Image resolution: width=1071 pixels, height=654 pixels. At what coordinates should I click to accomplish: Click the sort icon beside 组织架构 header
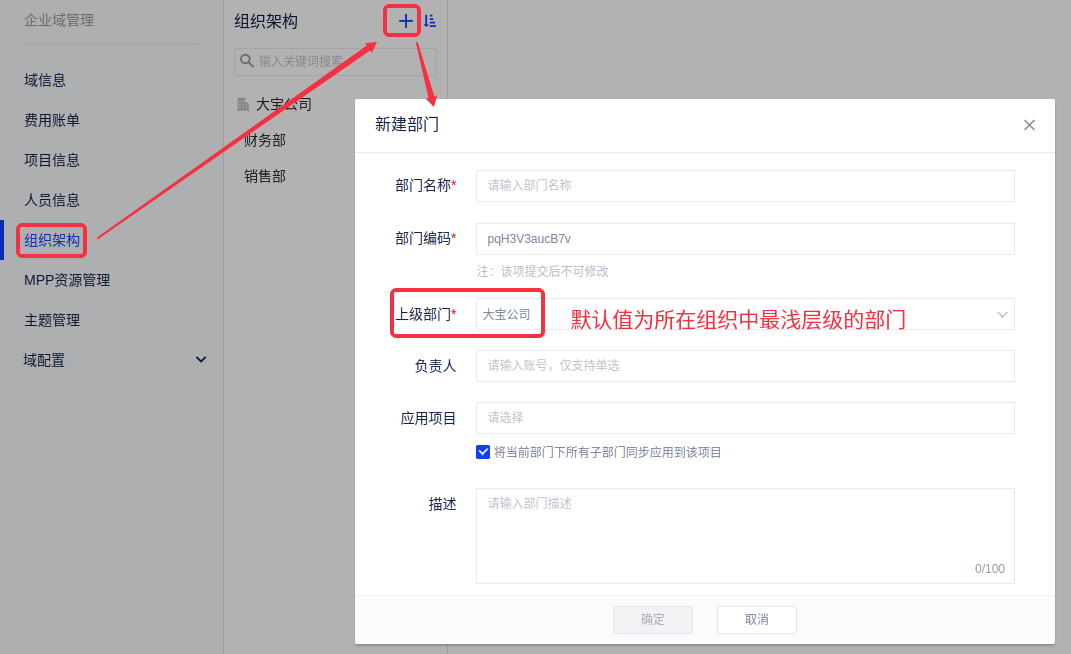point(430,21)
